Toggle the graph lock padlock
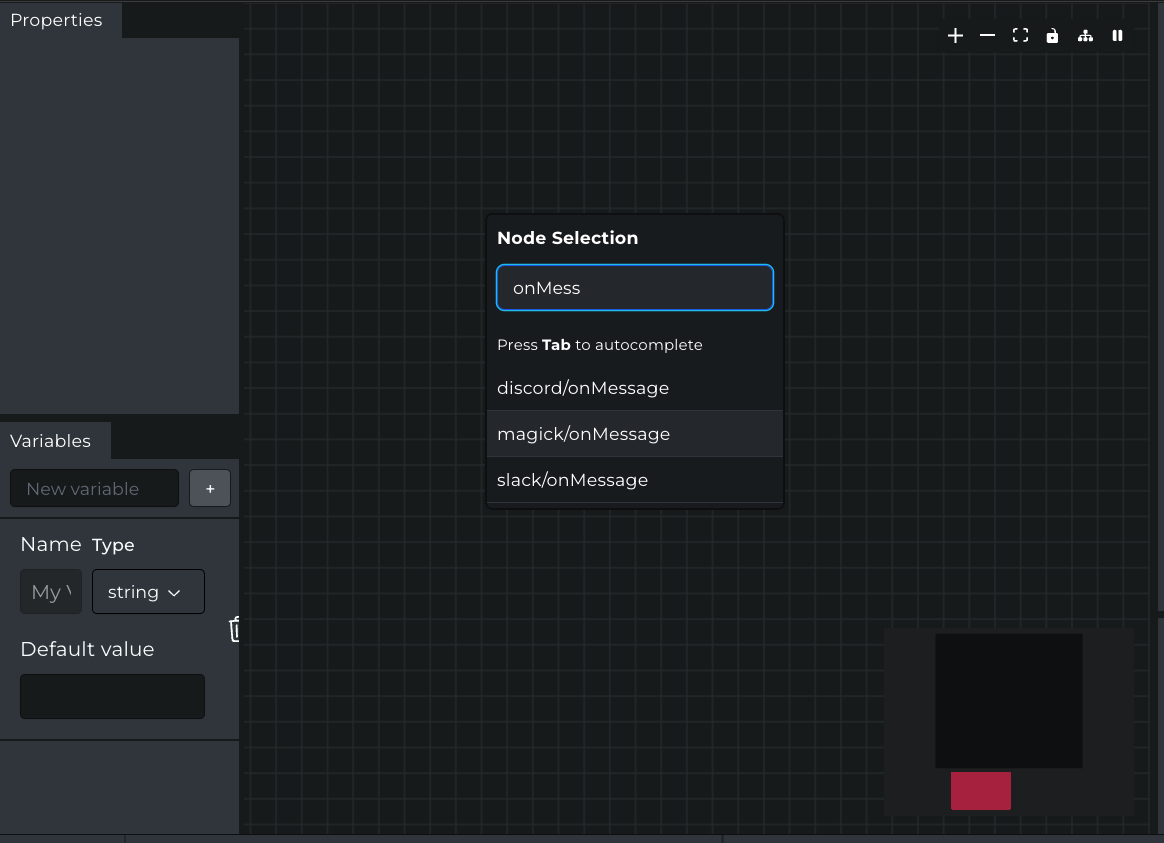This screenshot has height=843, width=1164. (x=1052, y=35)
